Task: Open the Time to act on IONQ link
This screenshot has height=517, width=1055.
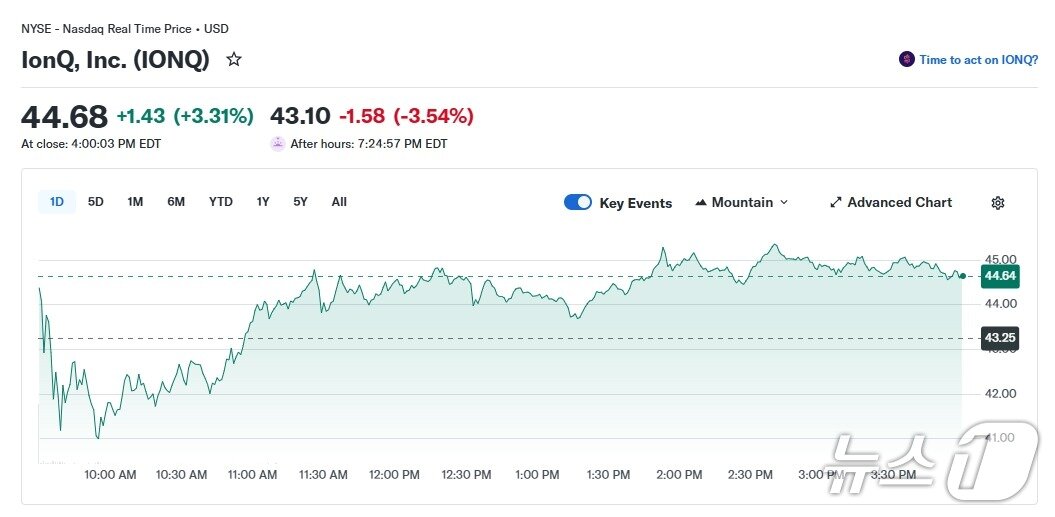Action: tap(978, 60)
